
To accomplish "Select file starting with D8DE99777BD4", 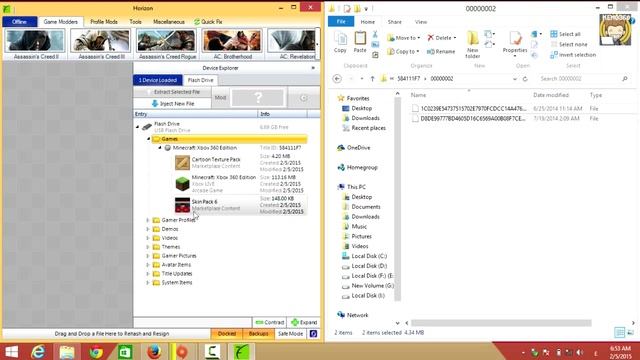I will click(469, 118).
